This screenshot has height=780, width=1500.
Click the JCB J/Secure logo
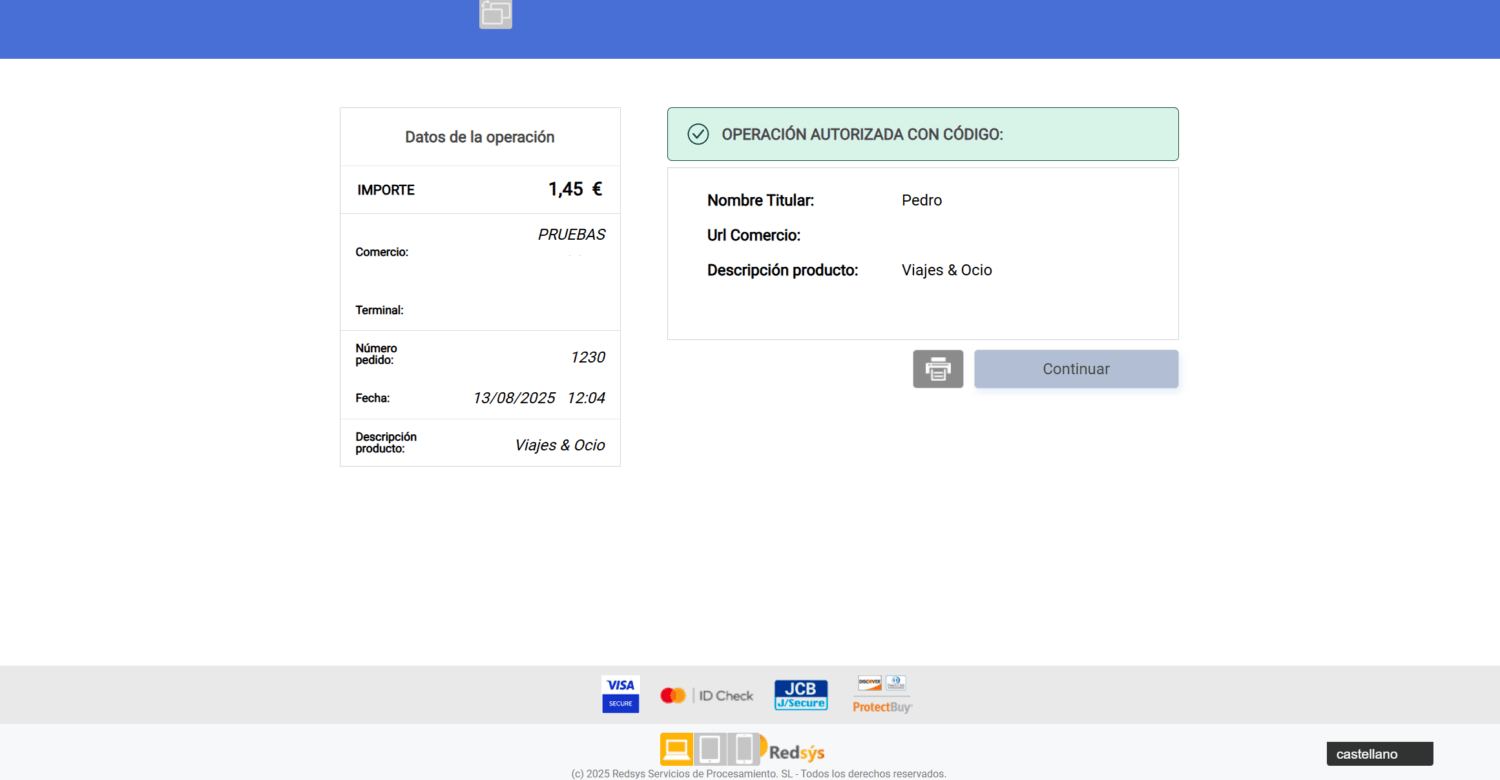point(800,695)
